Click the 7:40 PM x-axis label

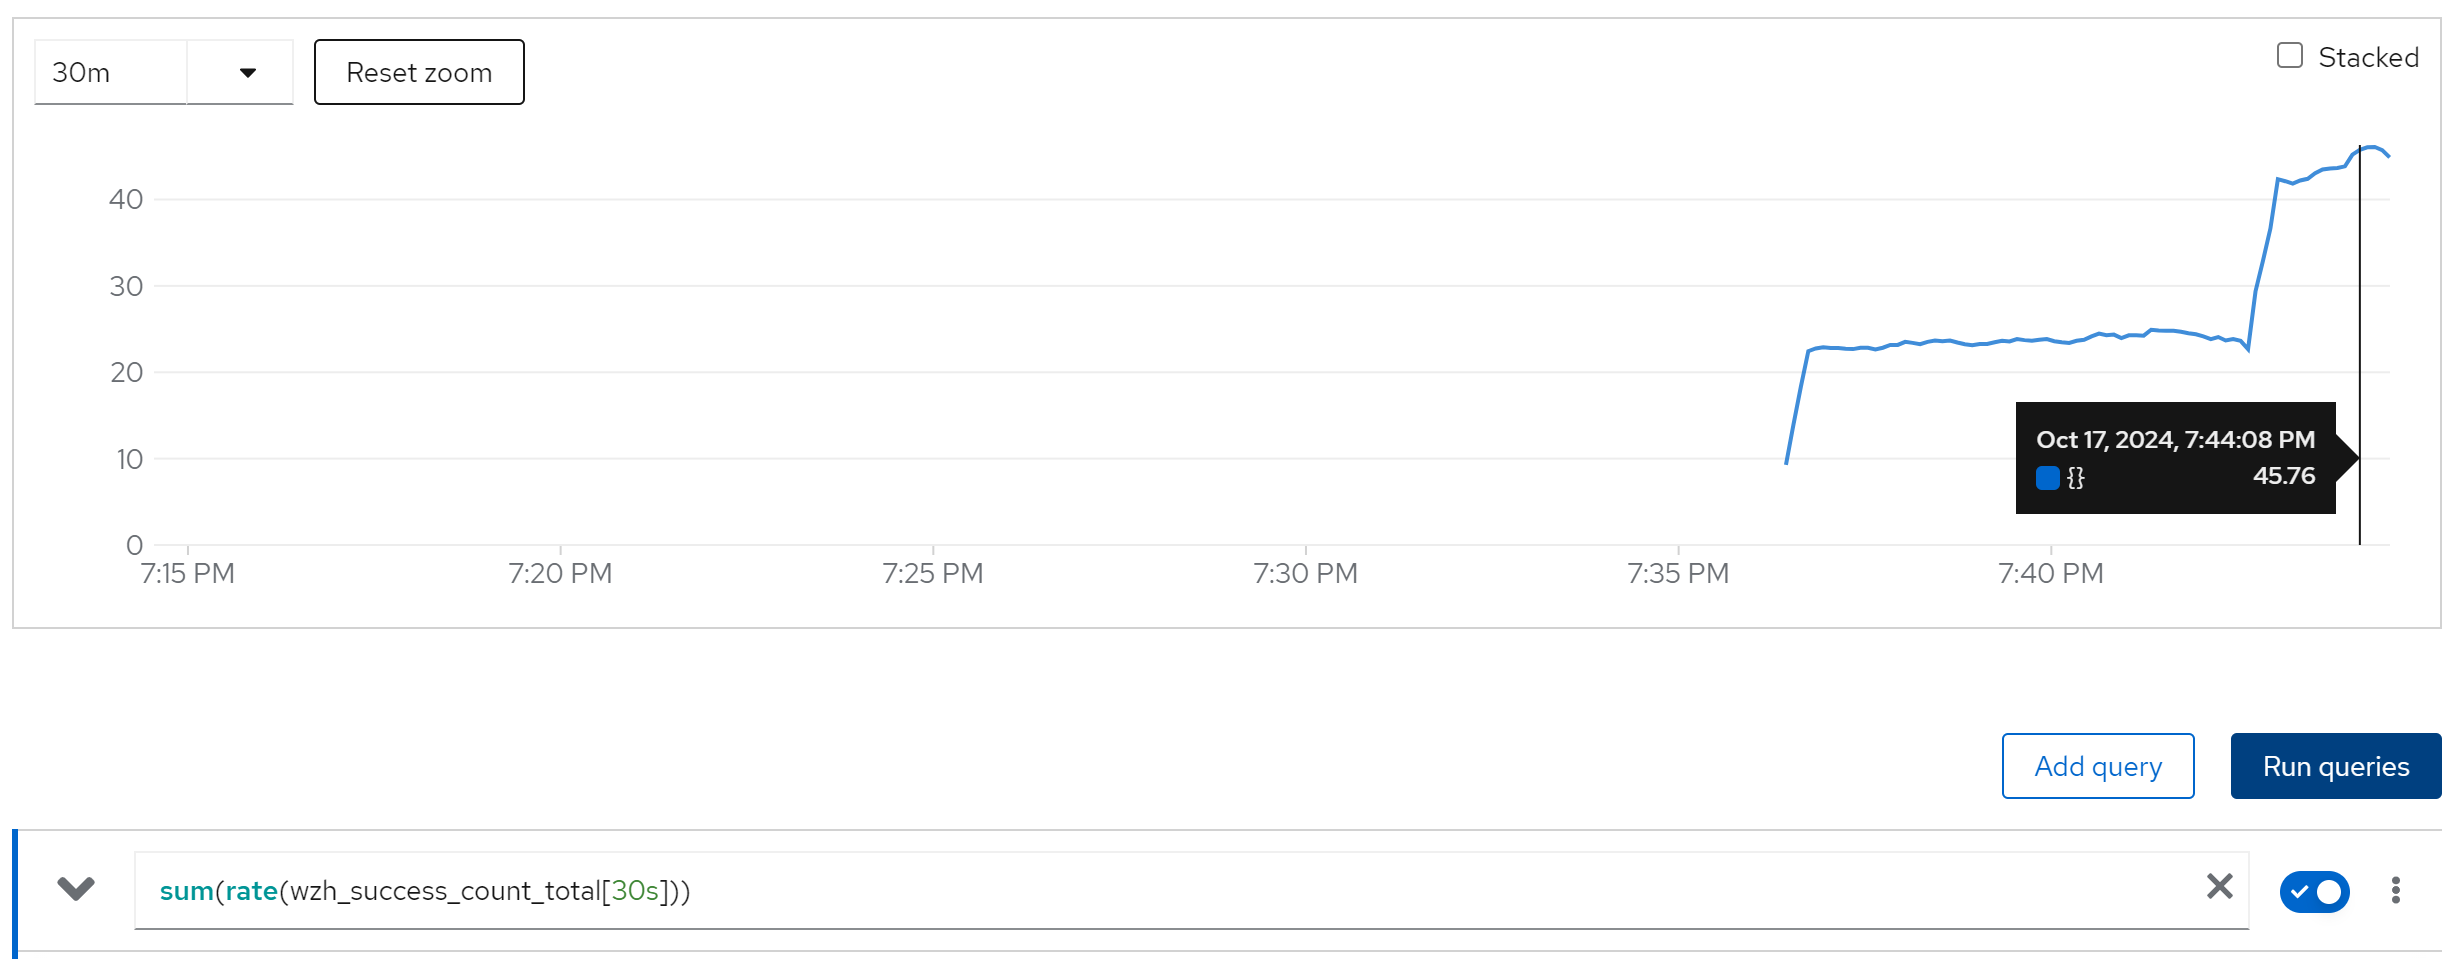coord(2050,573)
